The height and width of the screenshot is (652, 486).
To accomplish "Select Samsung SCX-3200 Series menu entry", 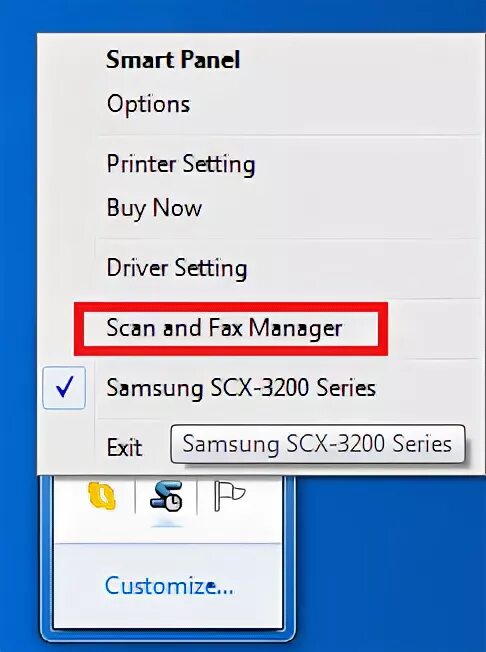I will click(x=241, y=388).
